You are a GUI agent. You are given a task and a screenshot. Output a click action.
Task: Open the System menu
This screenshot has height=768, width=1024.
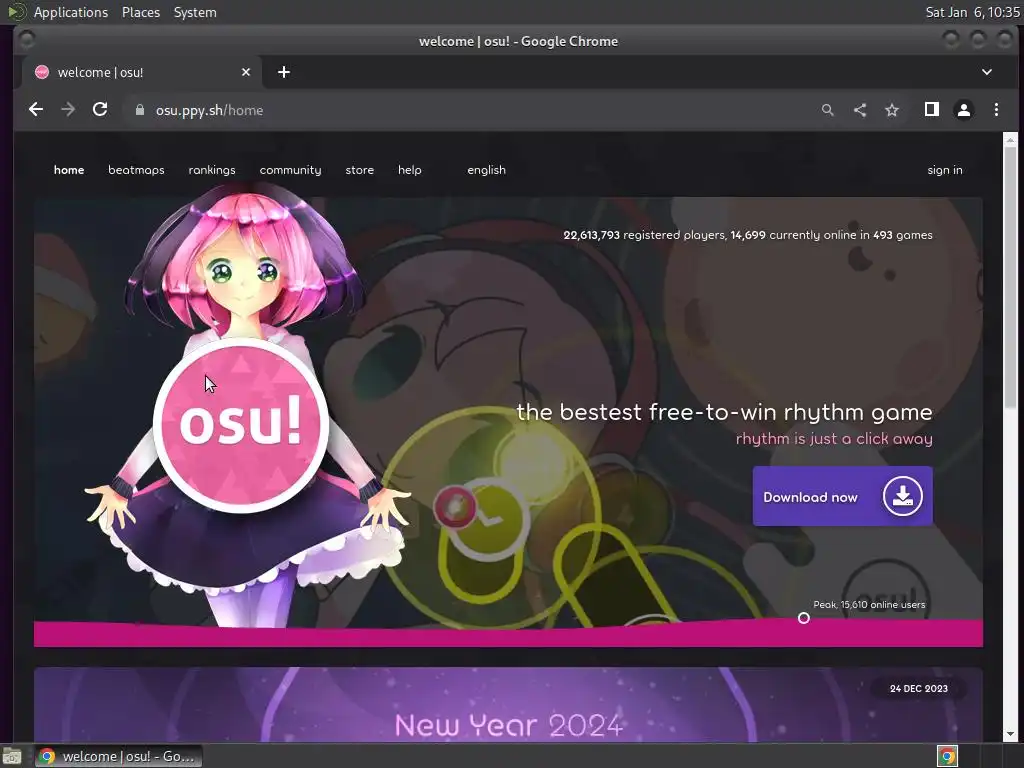point(195,12)
